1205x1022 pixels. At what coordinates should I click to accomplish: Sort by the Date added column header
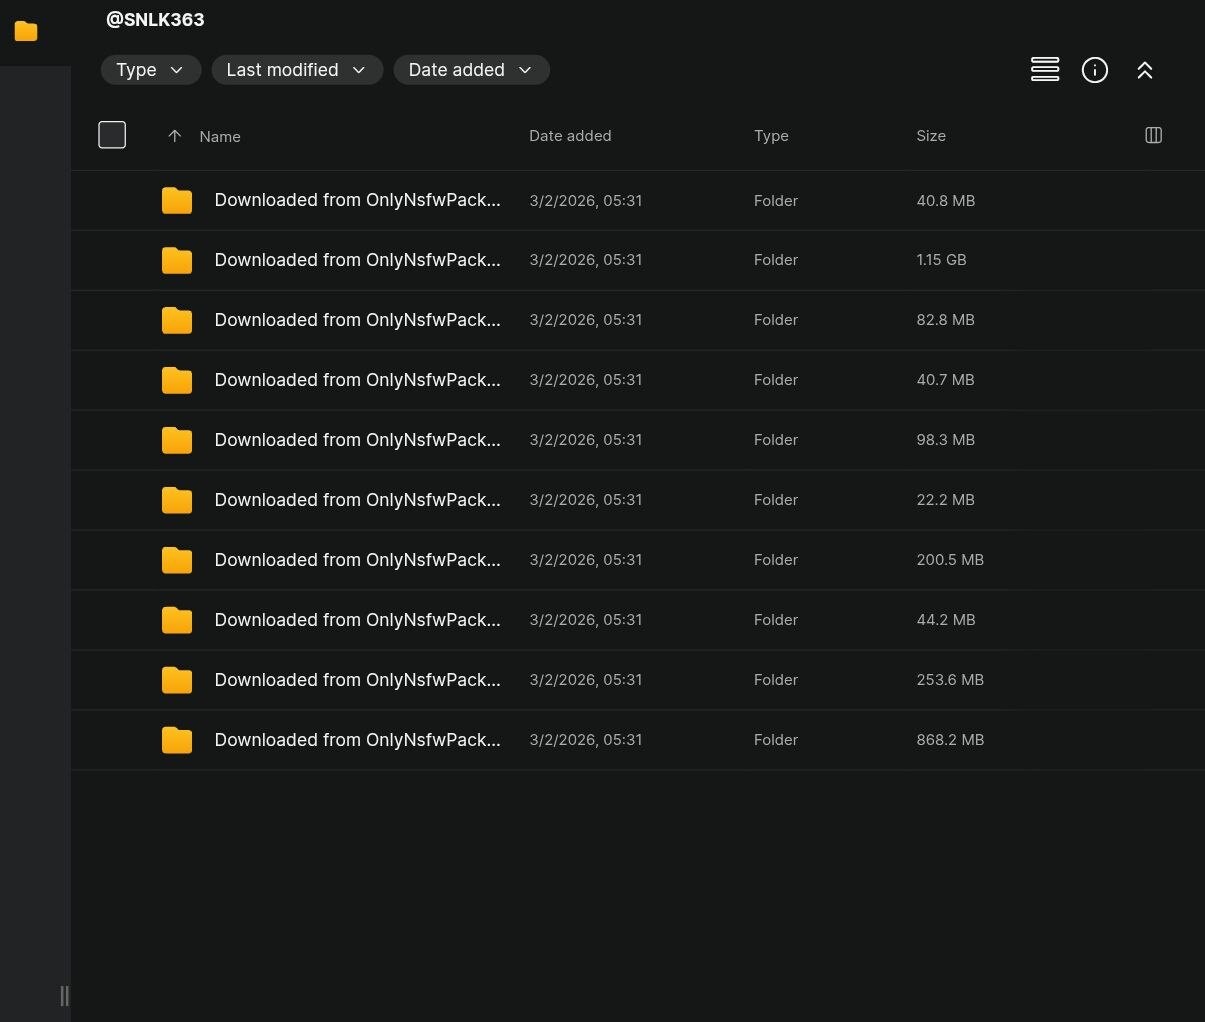[x=569, y=136]
